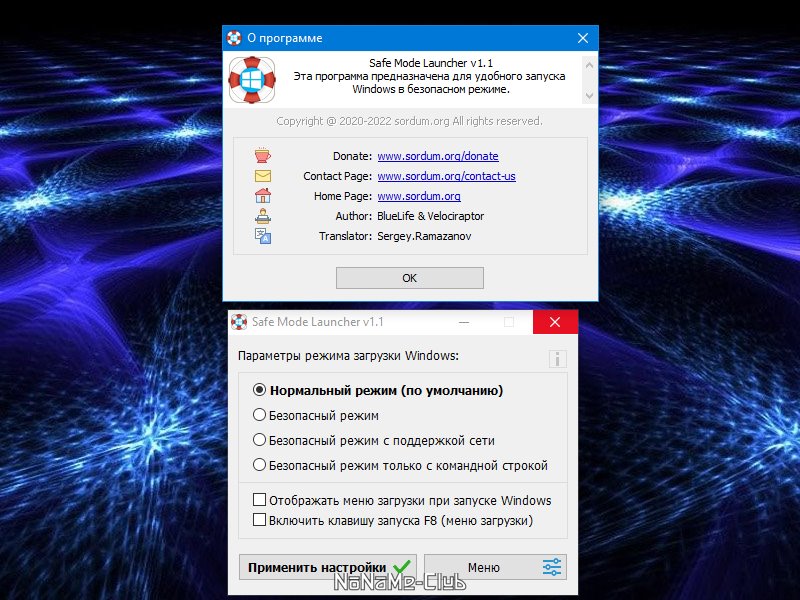Click the large lifebuoy Safe Mode Launcher logo
800x600 pixels.
(x=252, y=80)
